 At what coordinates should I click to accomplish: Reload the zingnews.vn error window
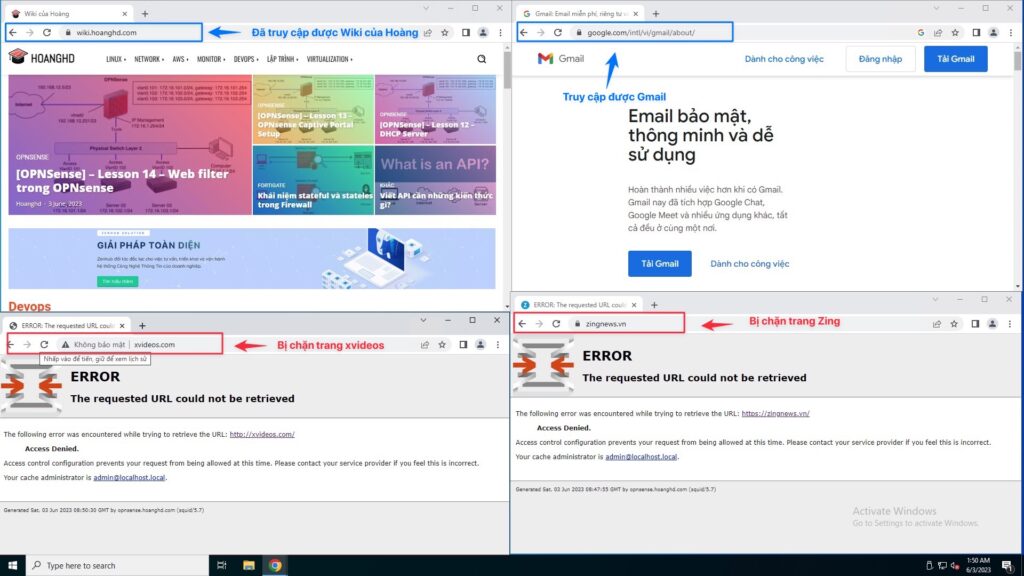click(556, 323)
